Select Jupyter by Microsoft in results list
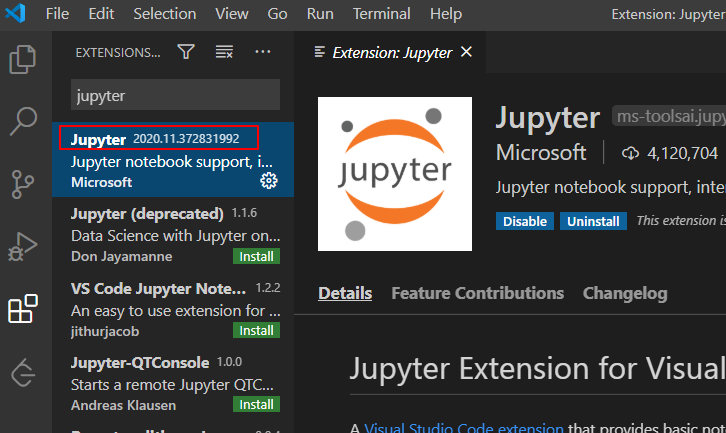Image resolution: width=726 pixels, height=433 pixels. [173, 160]
